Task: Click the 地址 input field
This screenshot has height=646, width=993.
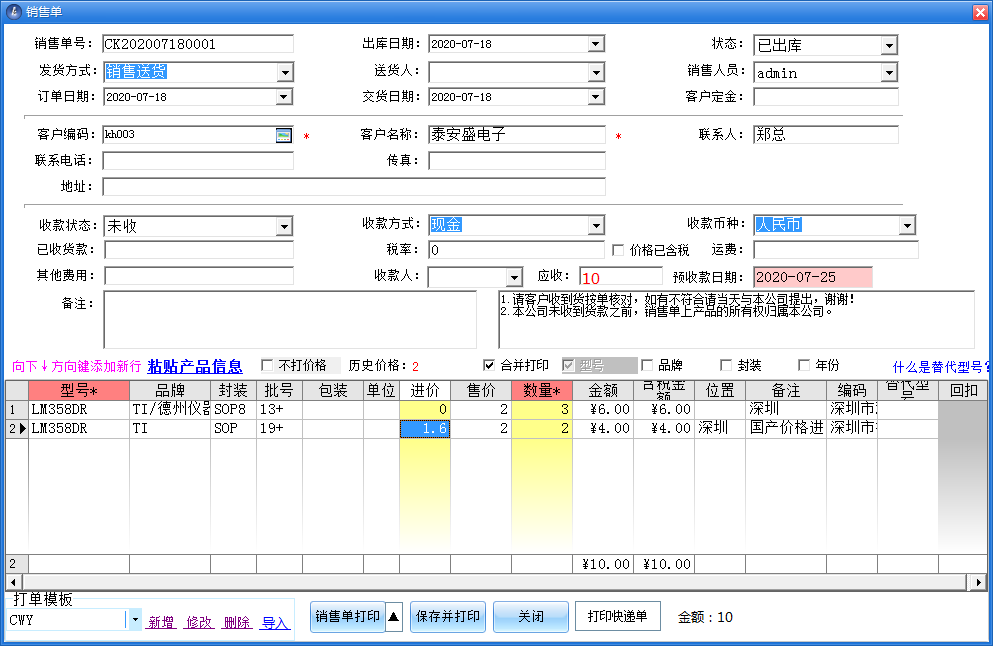Action: [354, 187]
